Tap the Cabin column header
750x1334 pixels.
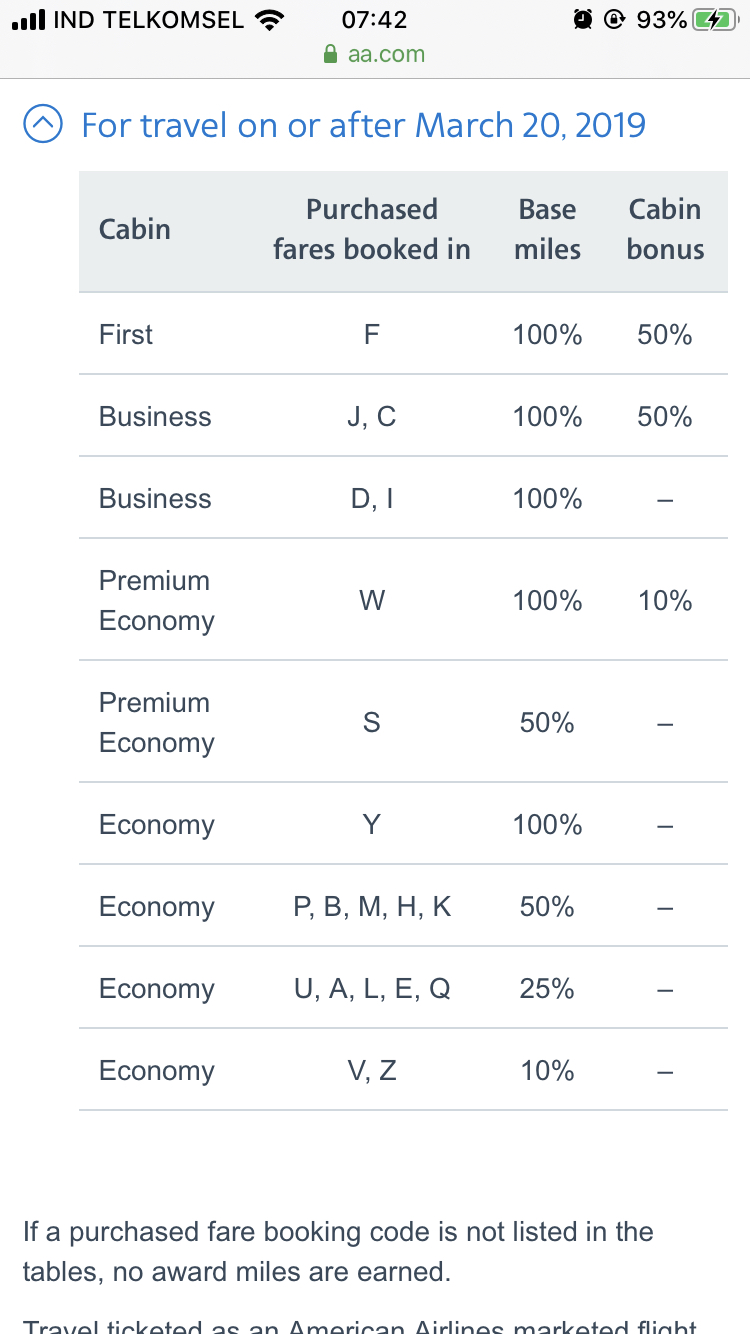pos(135,229)
